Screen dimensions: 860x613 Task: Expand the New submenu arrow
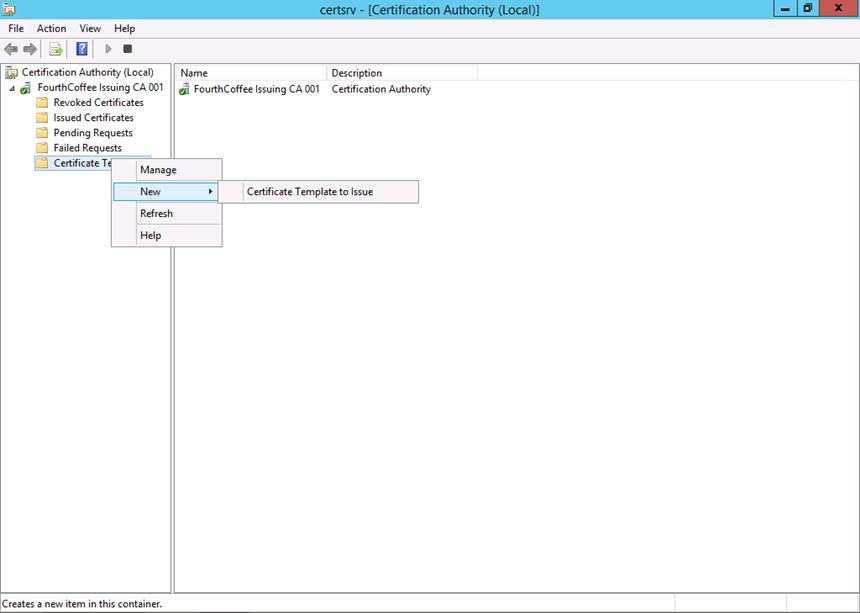(x=210, y=192)
